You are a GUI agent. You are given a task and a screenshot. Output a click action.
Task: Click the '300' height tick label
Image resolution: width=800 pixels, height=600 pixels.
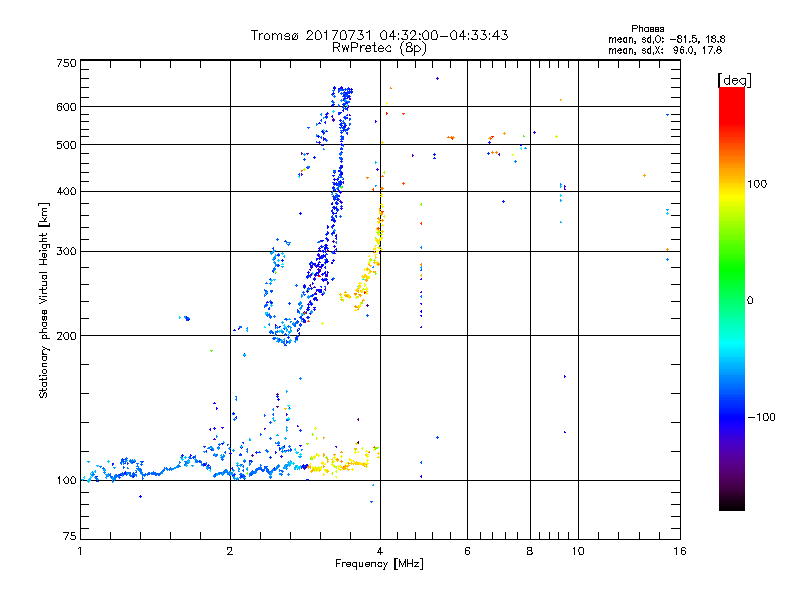click(x=66, y=251)
